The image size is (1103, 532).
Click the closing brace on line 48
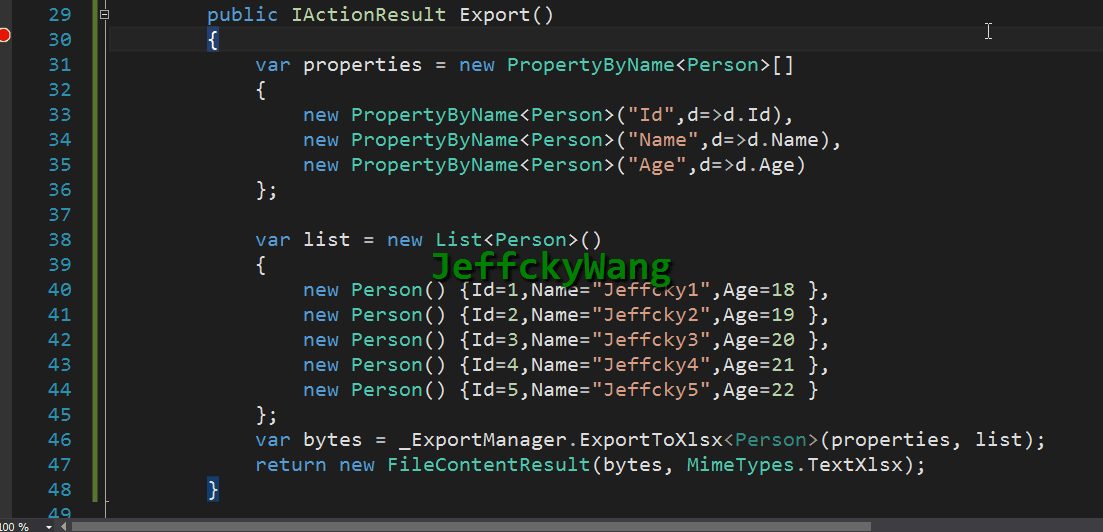pos(213,490)
